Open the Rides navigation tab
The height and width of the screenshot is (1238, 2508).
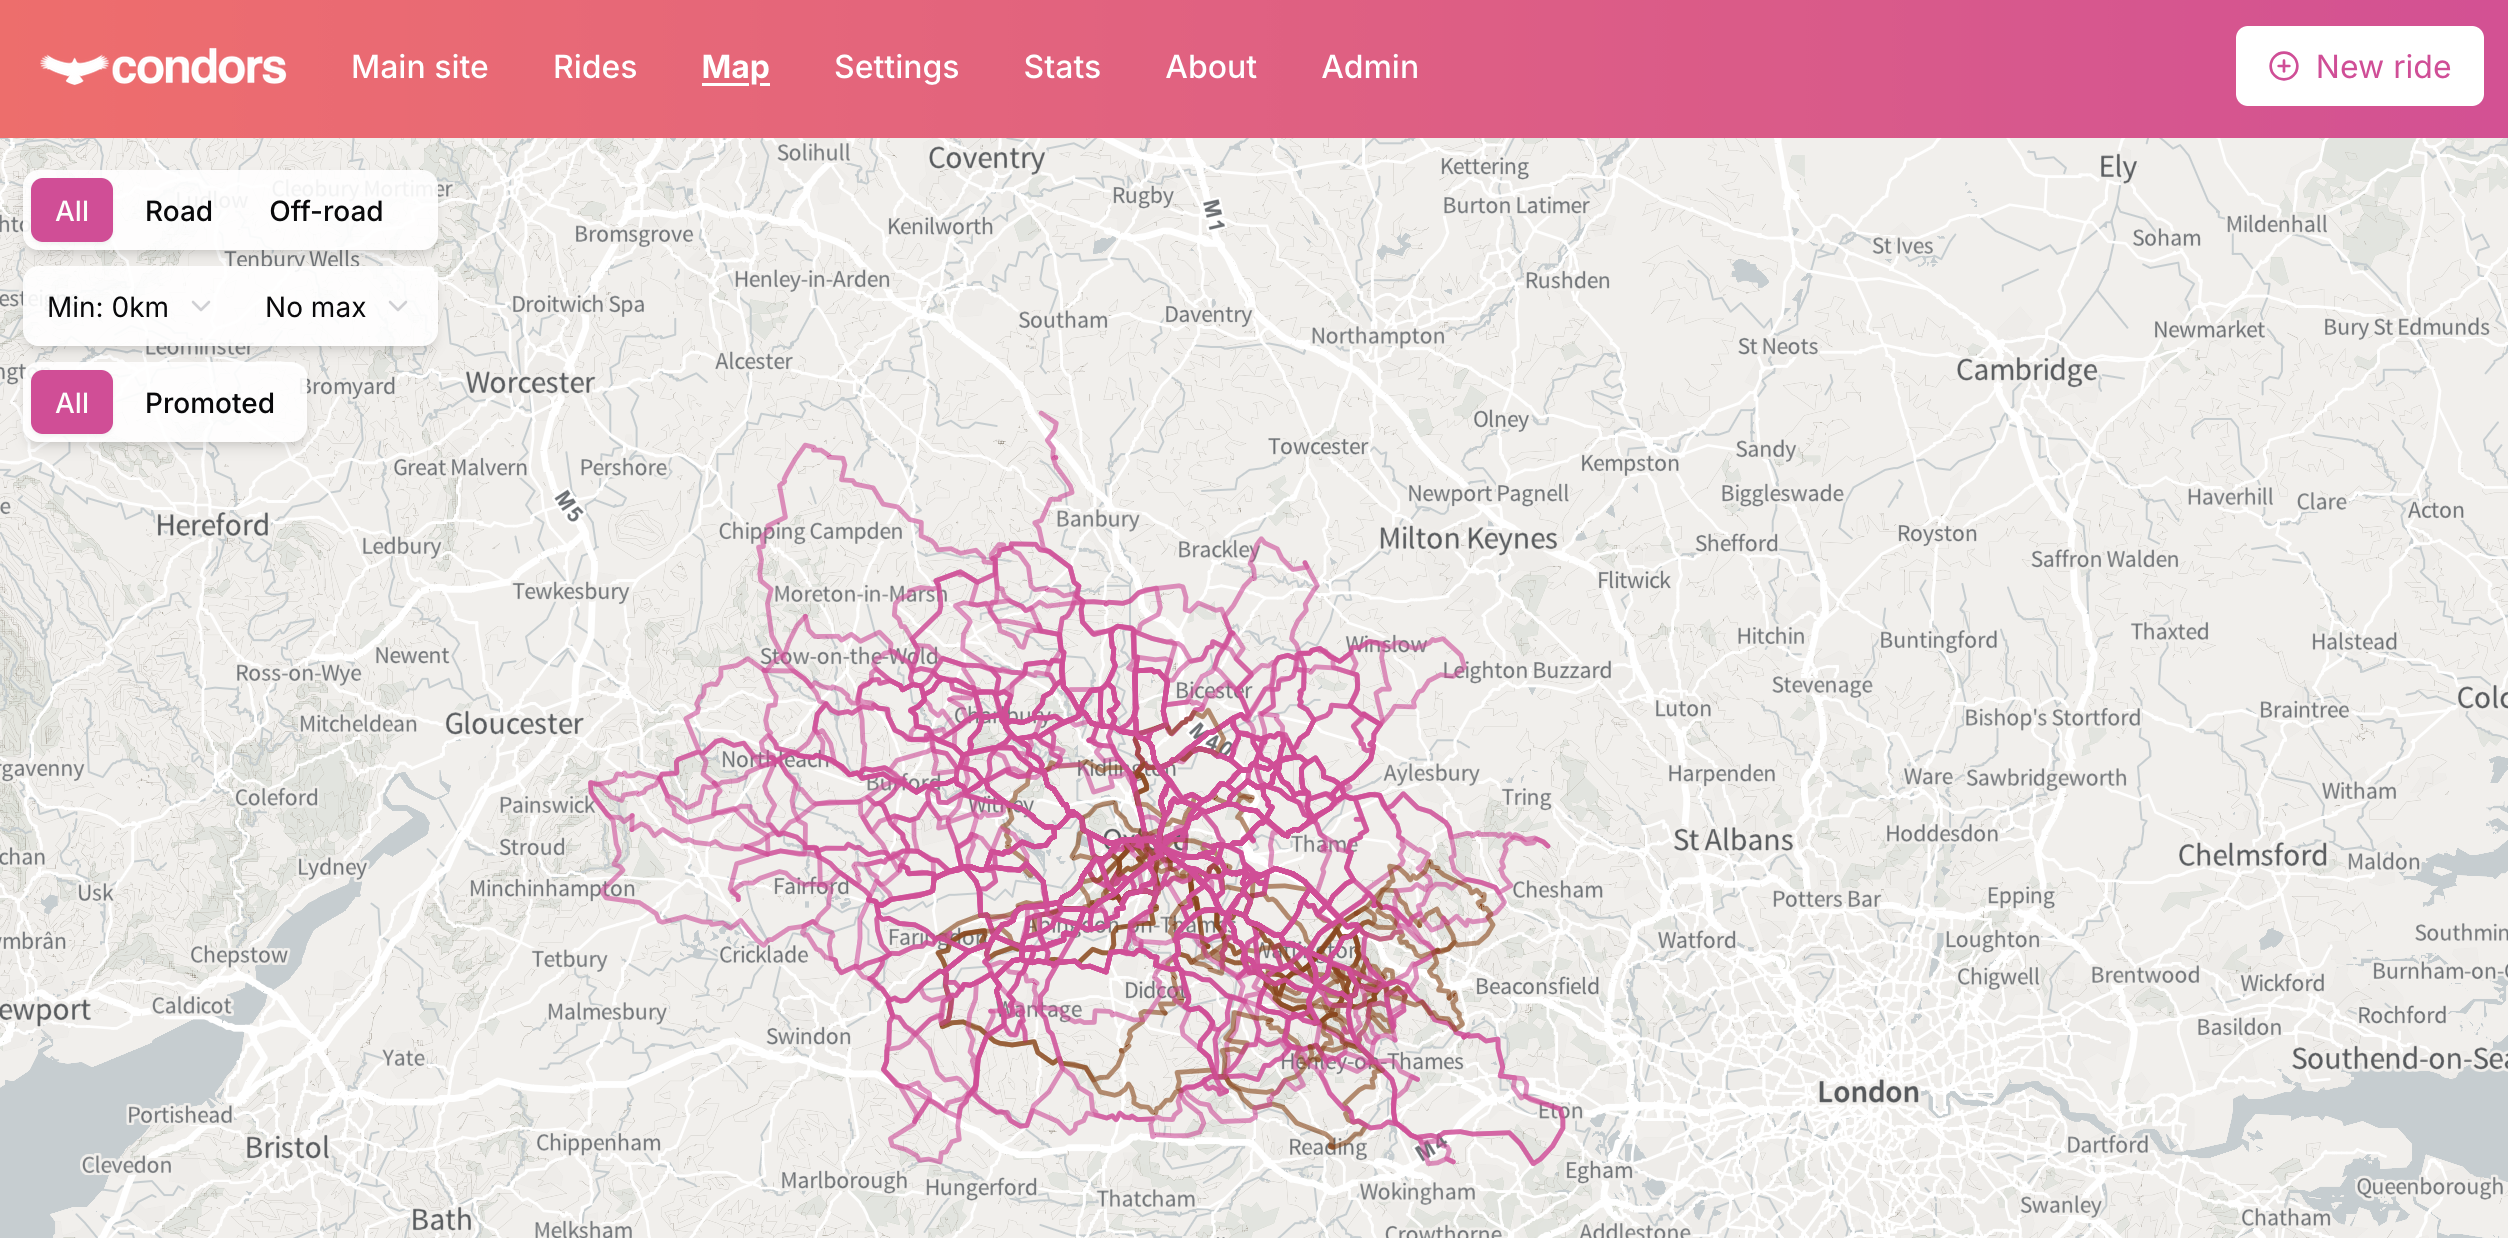tap(594, 67)
